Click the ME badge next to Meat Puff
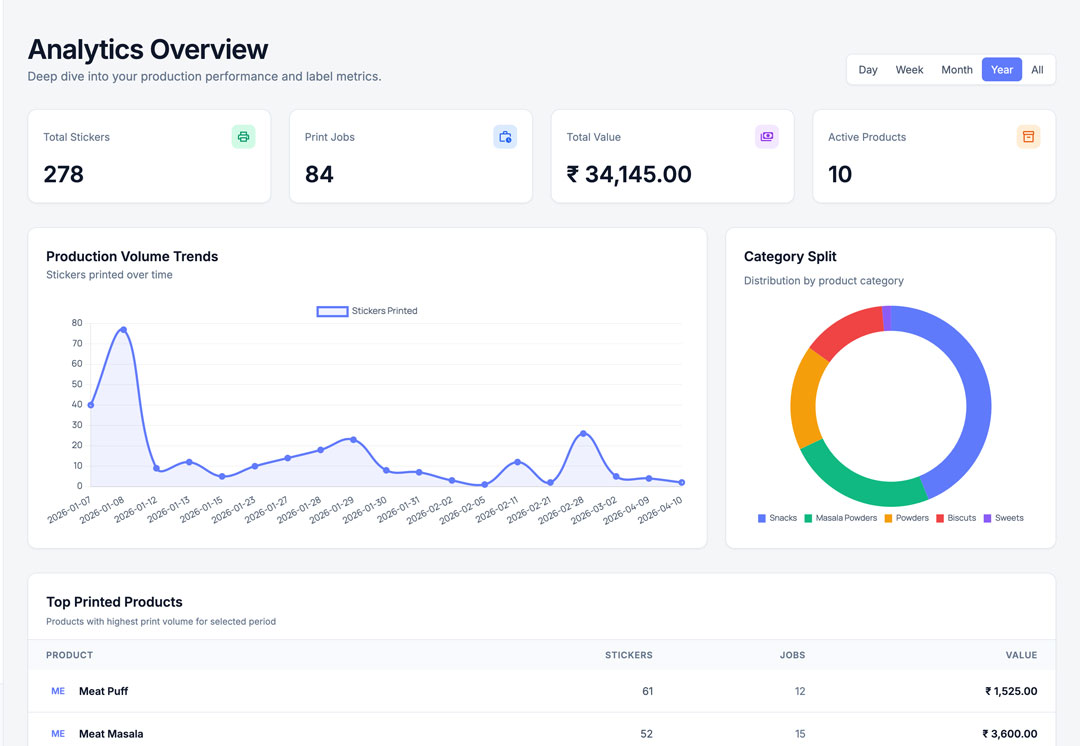The width and height of the screenshot is (1080, 746). (x=57, y=691)
